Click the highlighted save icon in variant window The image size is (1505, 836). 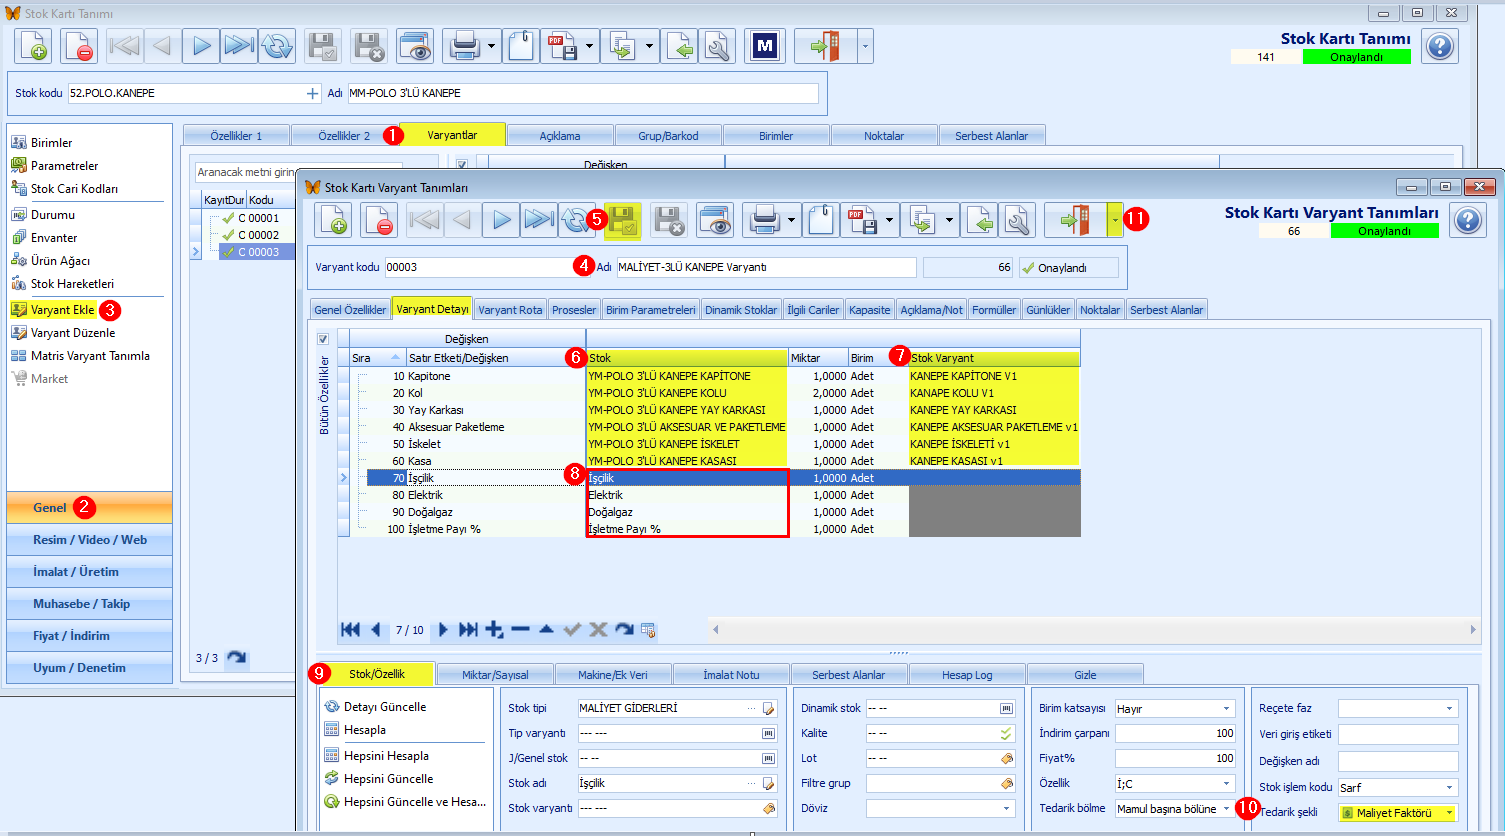(x=622, y=220)
